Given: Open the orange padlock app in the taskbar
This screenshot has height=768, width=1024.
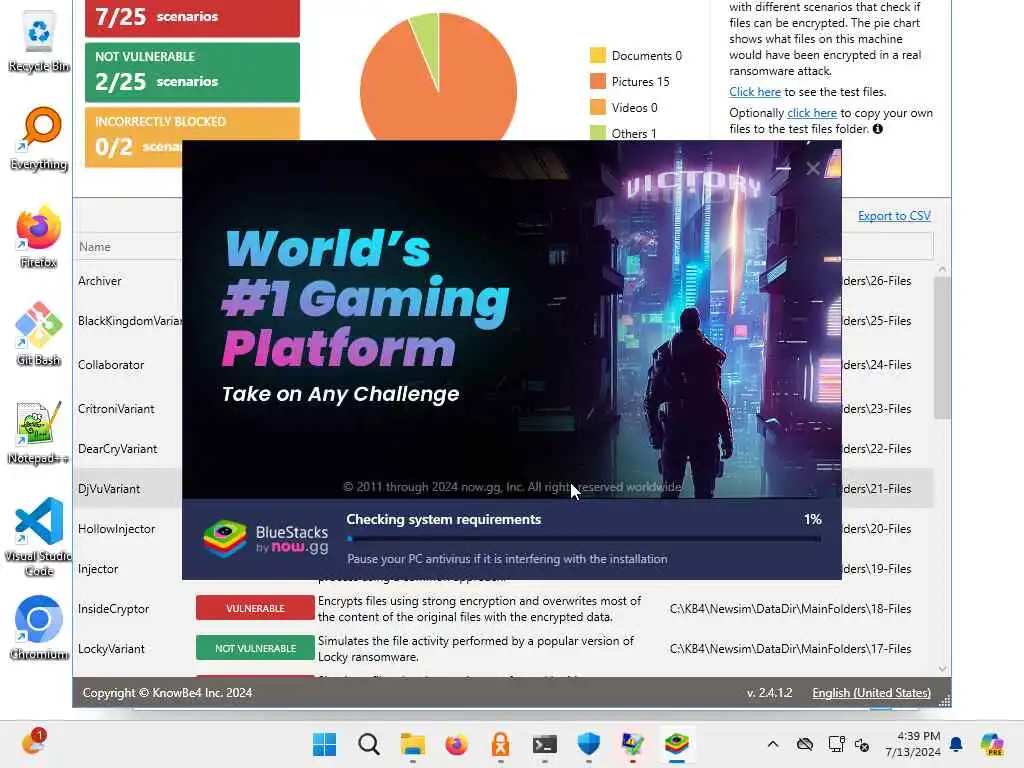Looking at the screenshot, I should [501, 744].
